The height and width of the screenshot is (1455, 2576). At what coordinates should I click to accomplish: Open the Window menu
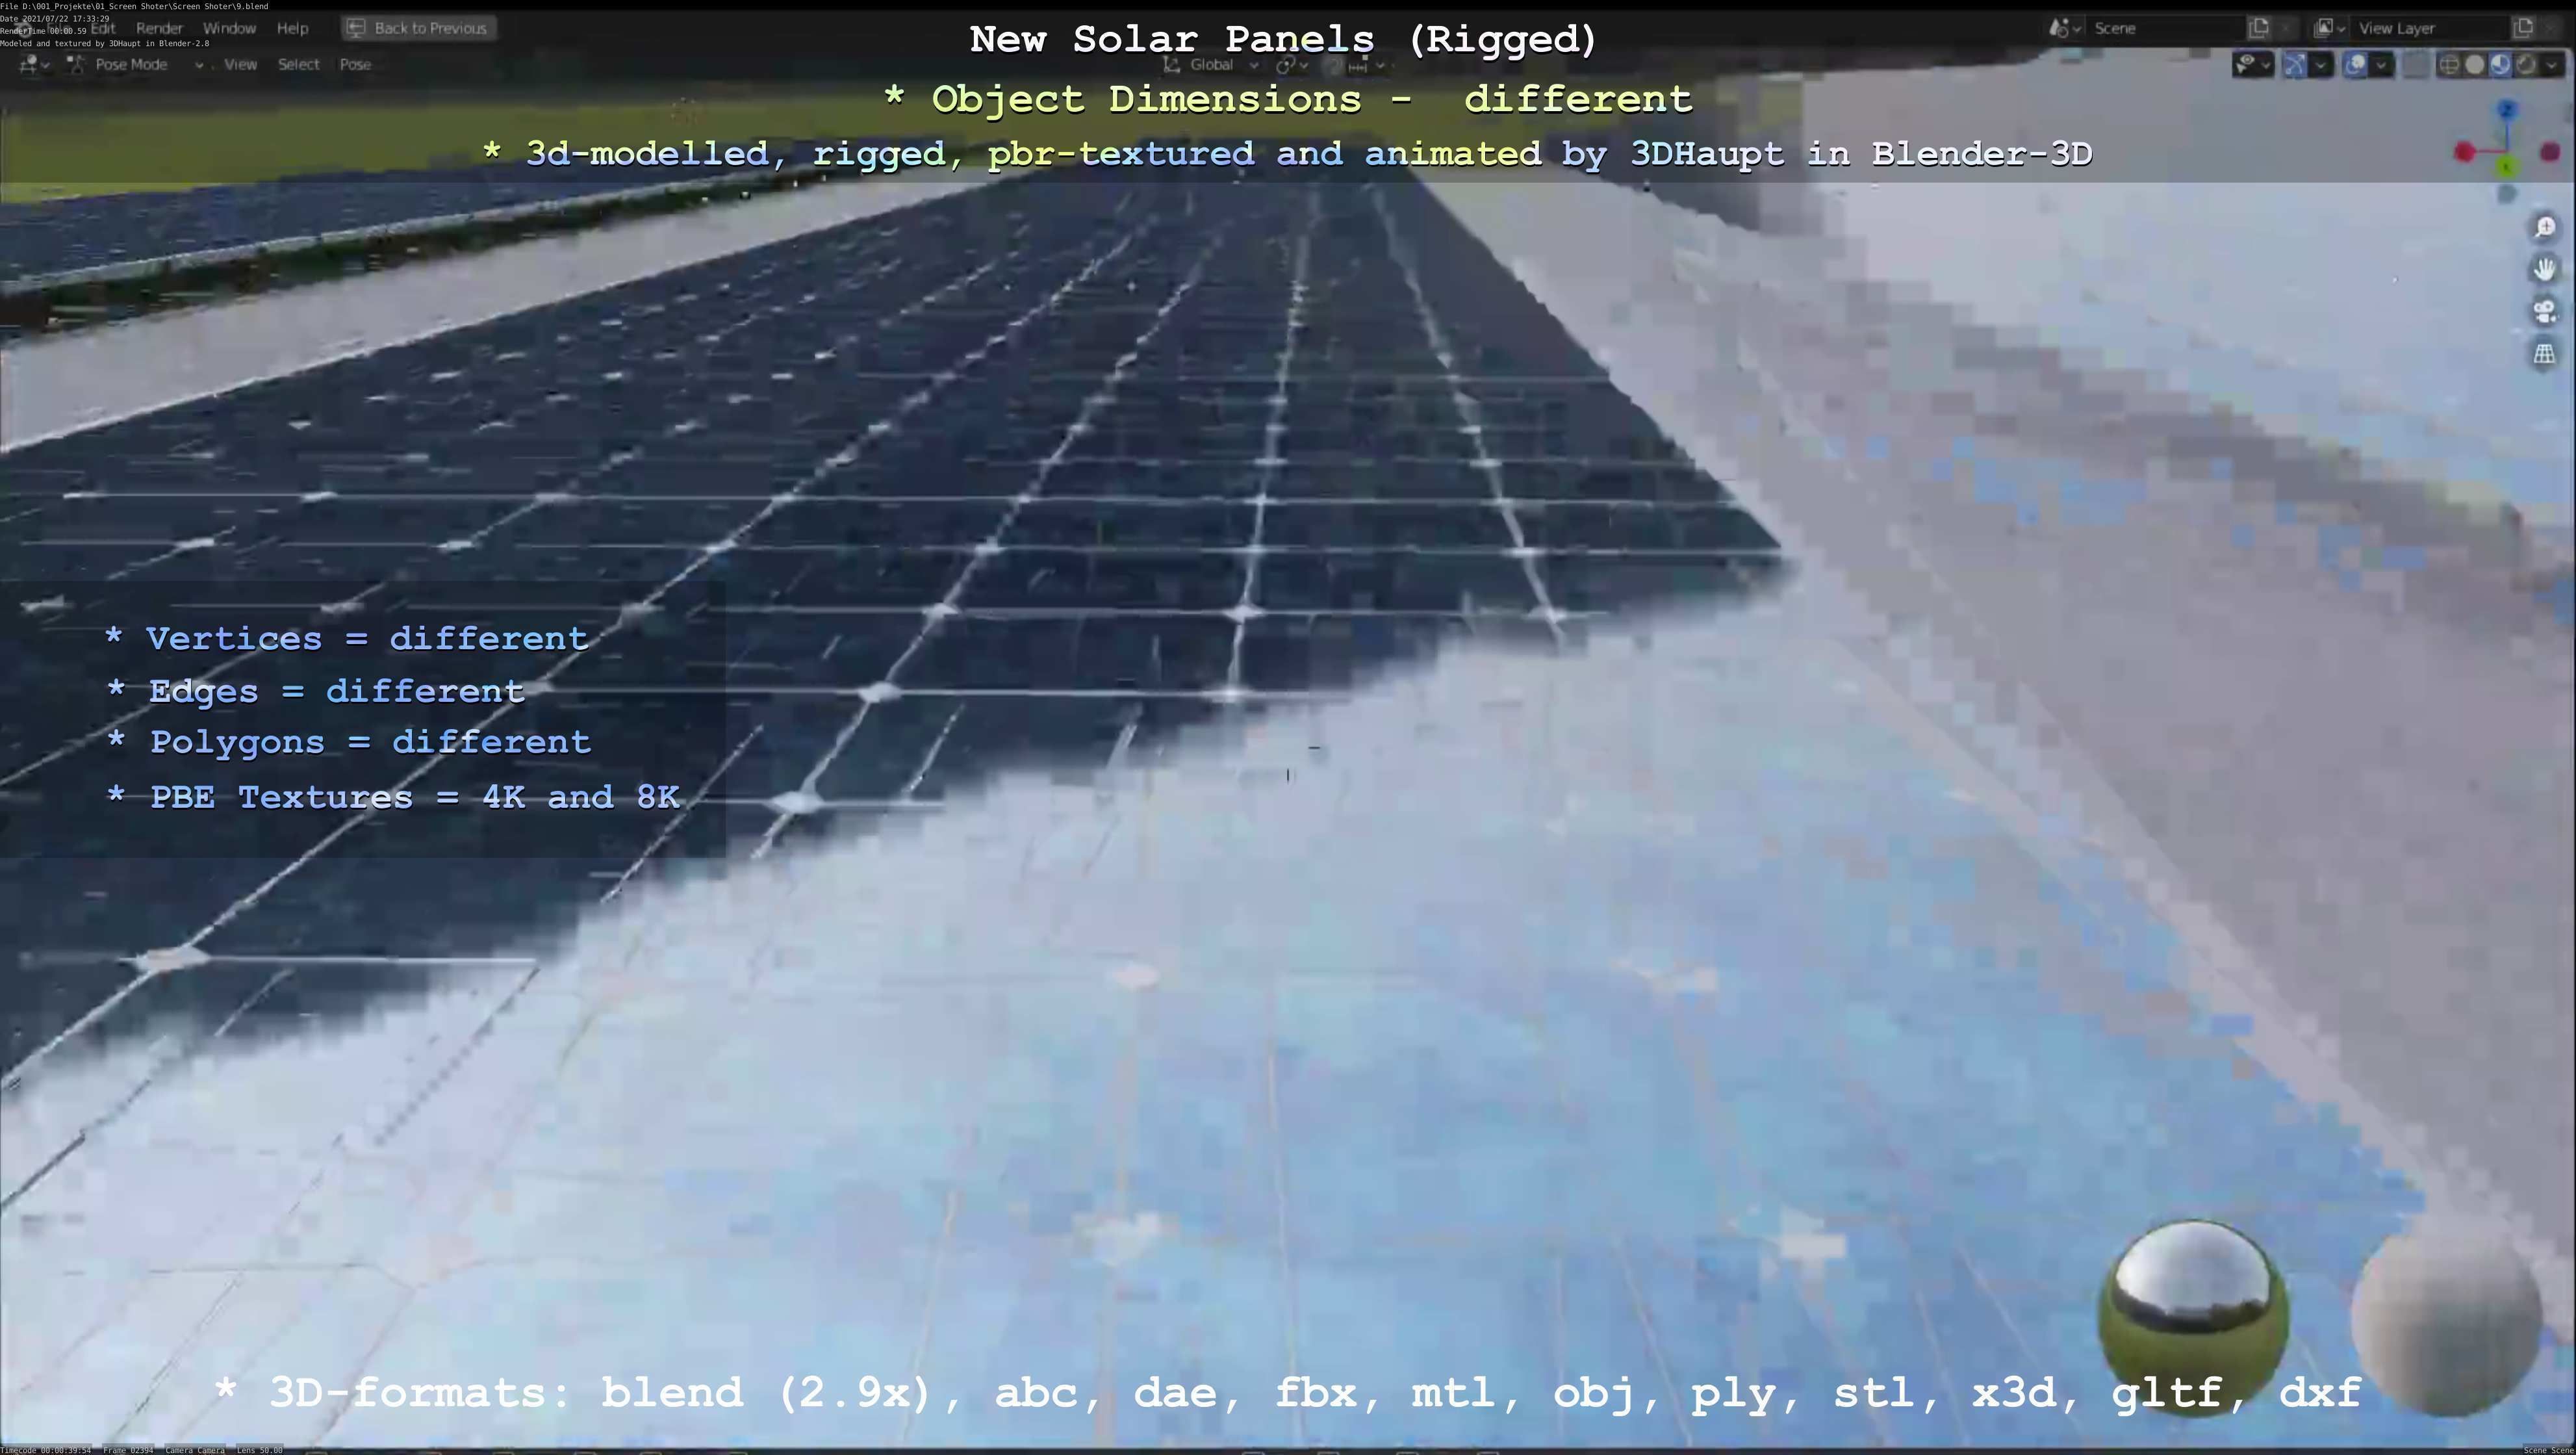point(229,28)
